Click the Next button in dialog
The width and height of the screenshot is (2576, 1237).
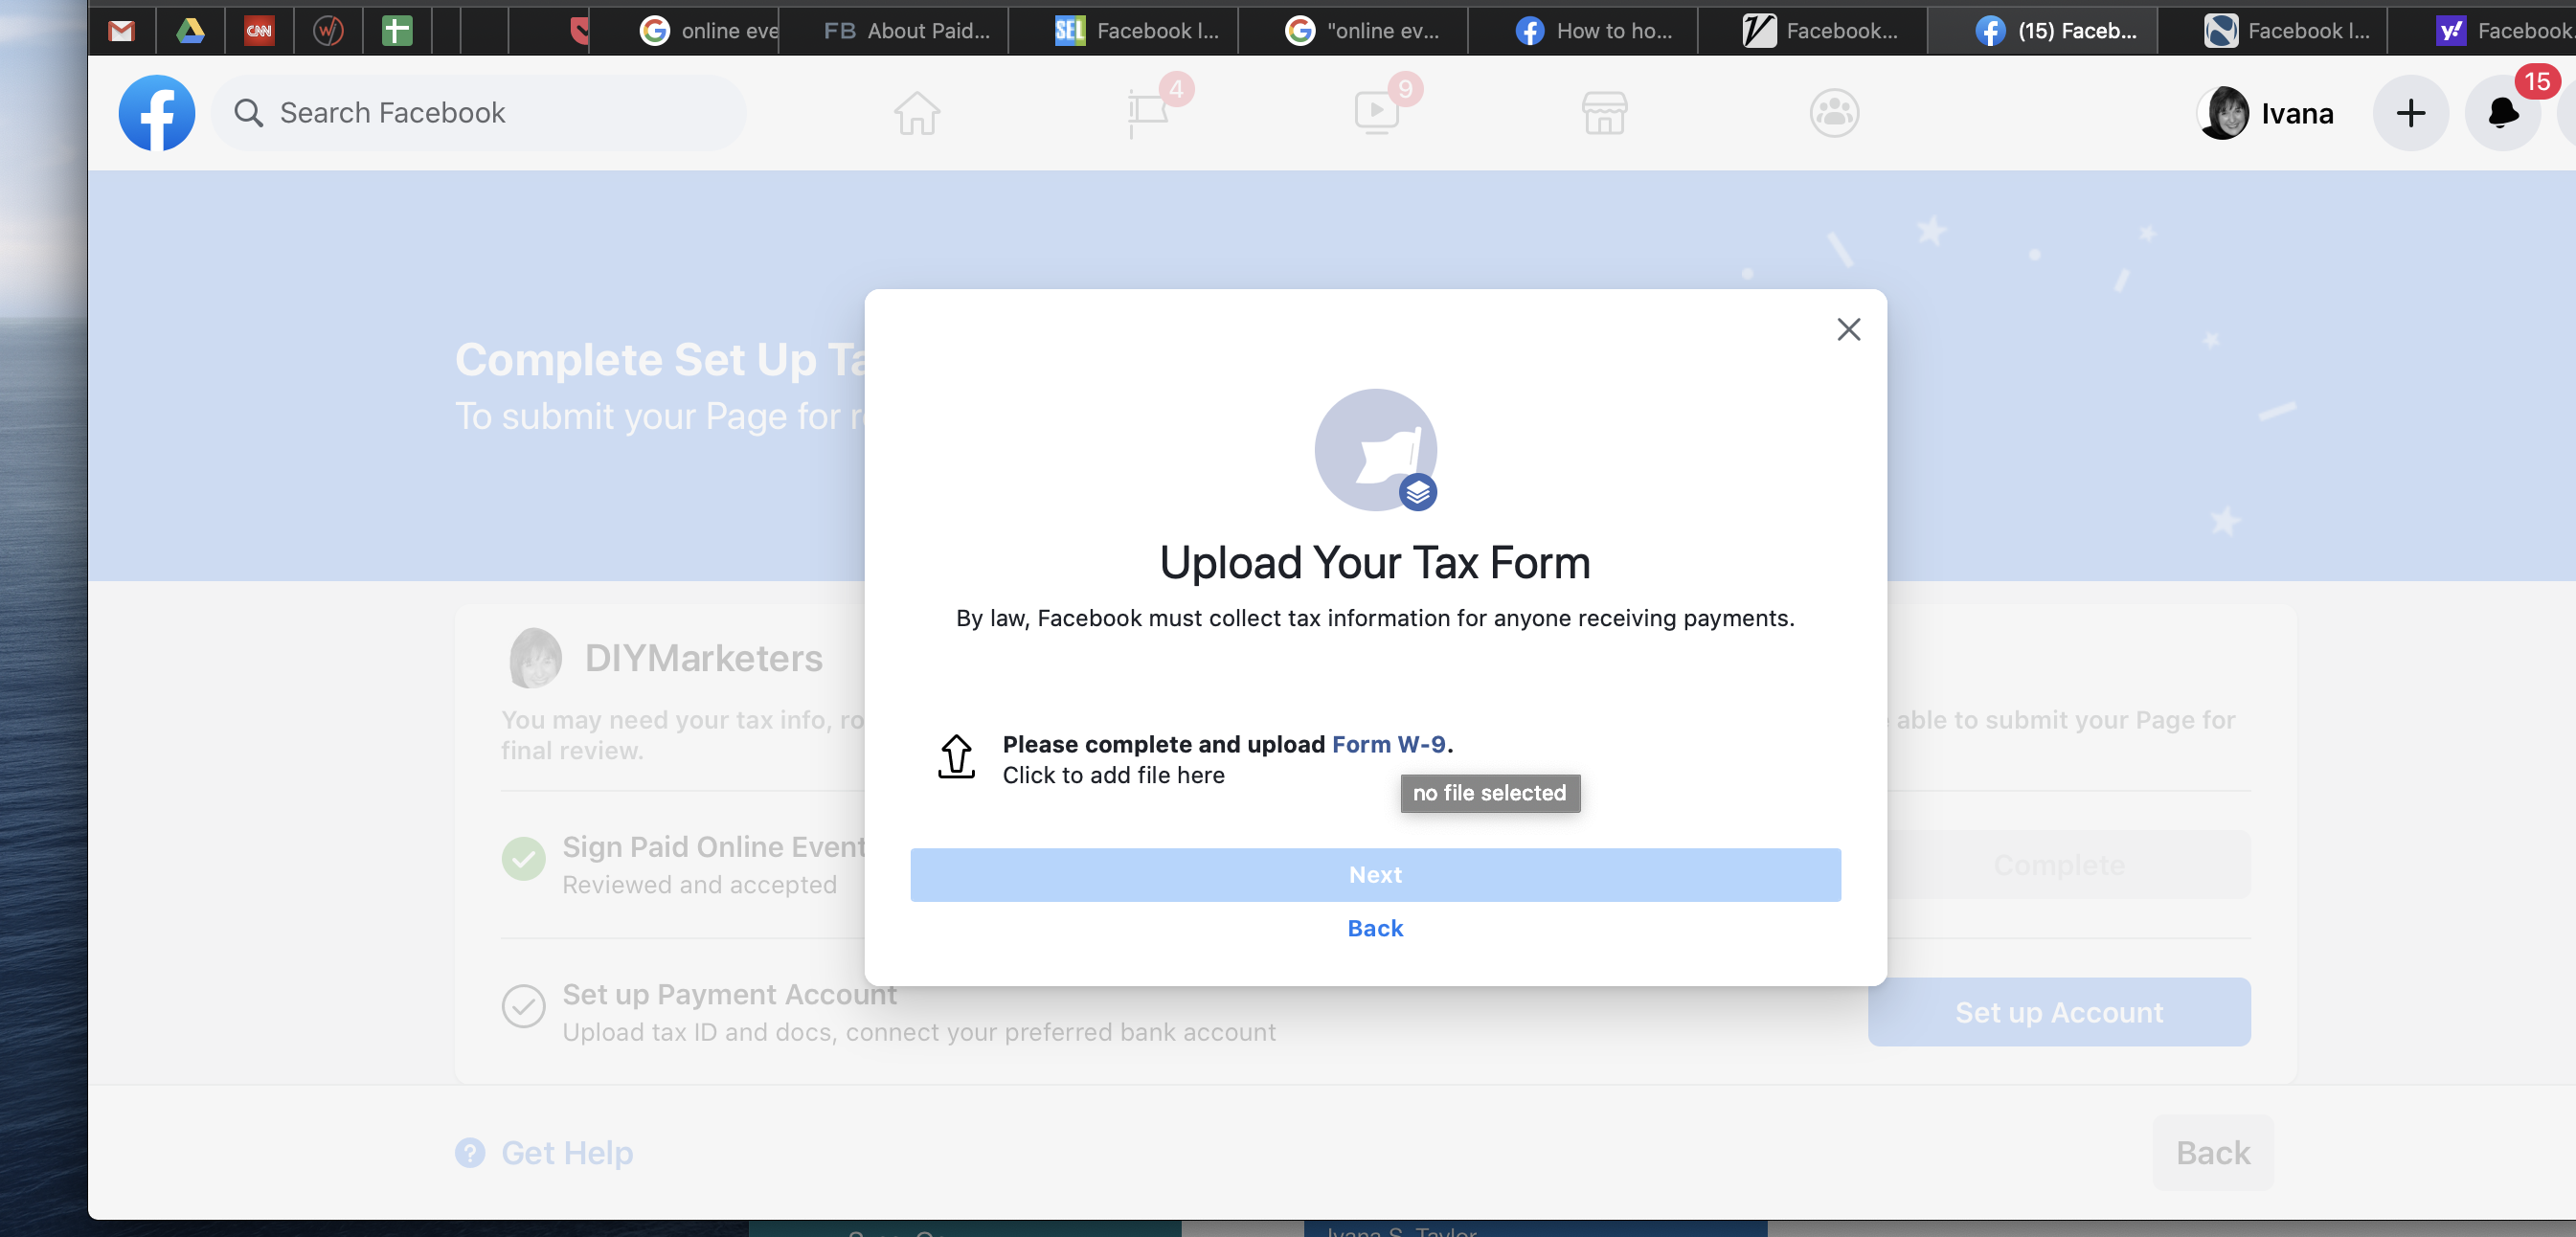pos(1375,875)
